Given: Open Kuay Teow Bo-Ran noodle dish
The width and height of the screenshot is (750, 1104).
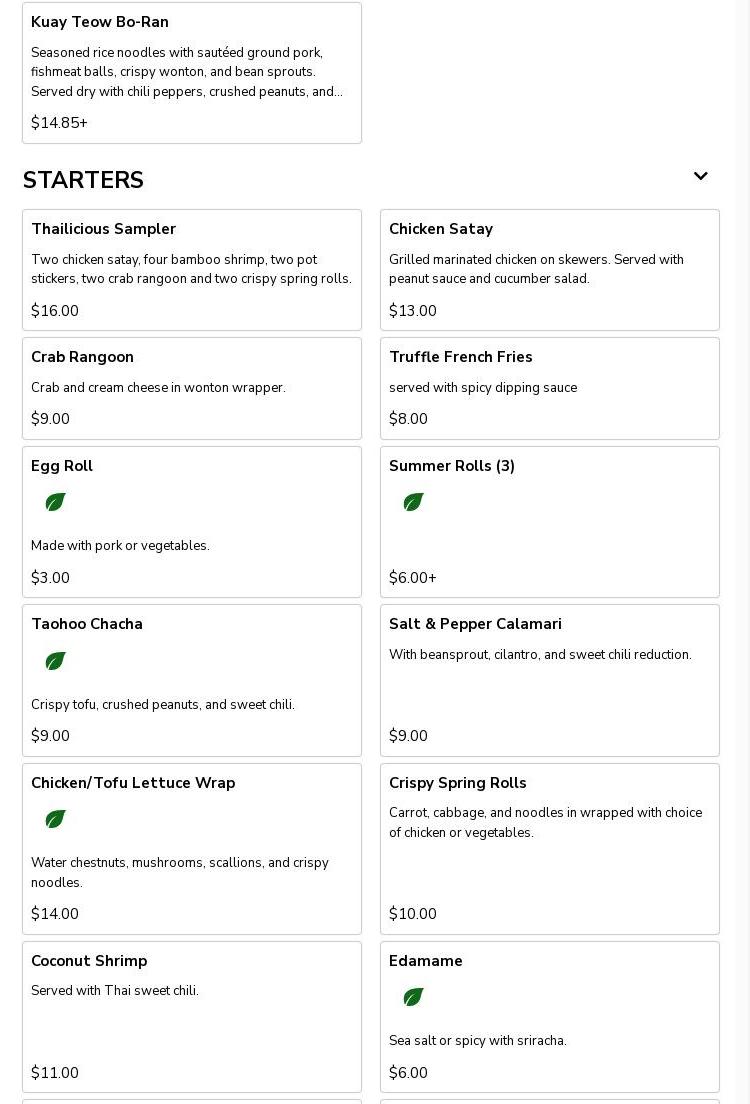Looking at the screenshot, I should [x=191, y=72].
